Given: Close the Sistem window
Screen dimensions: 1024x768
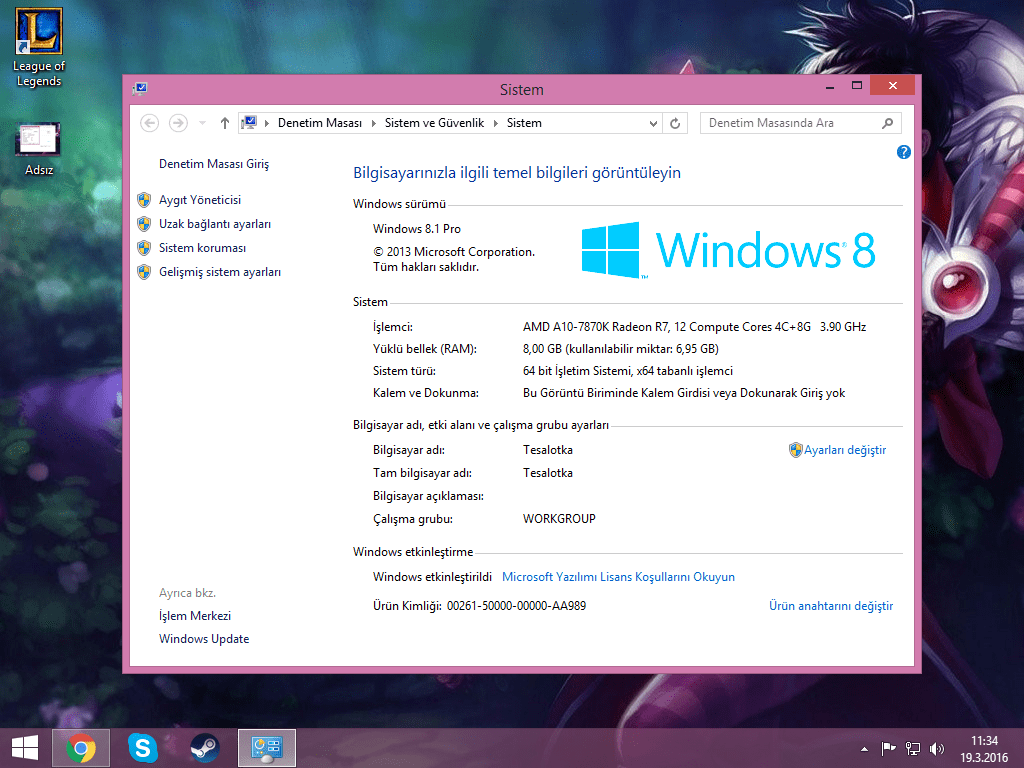Looking at the screenshot, I should click(893, 86).
